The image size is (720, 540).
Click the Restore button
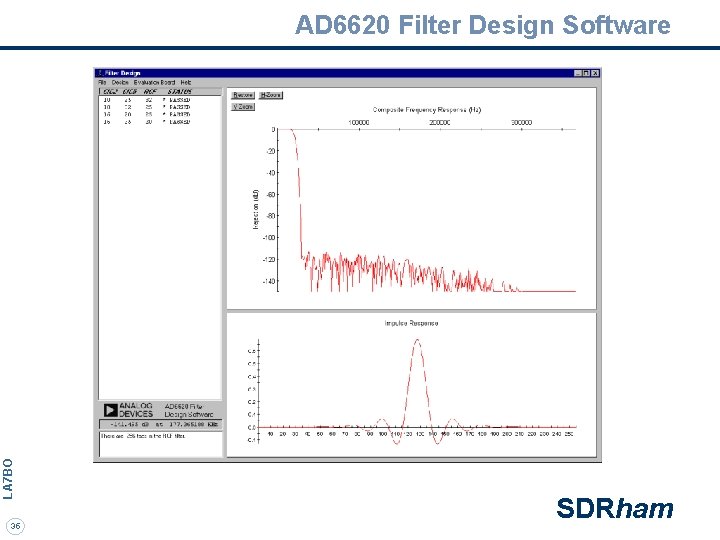tap(243, 95)
